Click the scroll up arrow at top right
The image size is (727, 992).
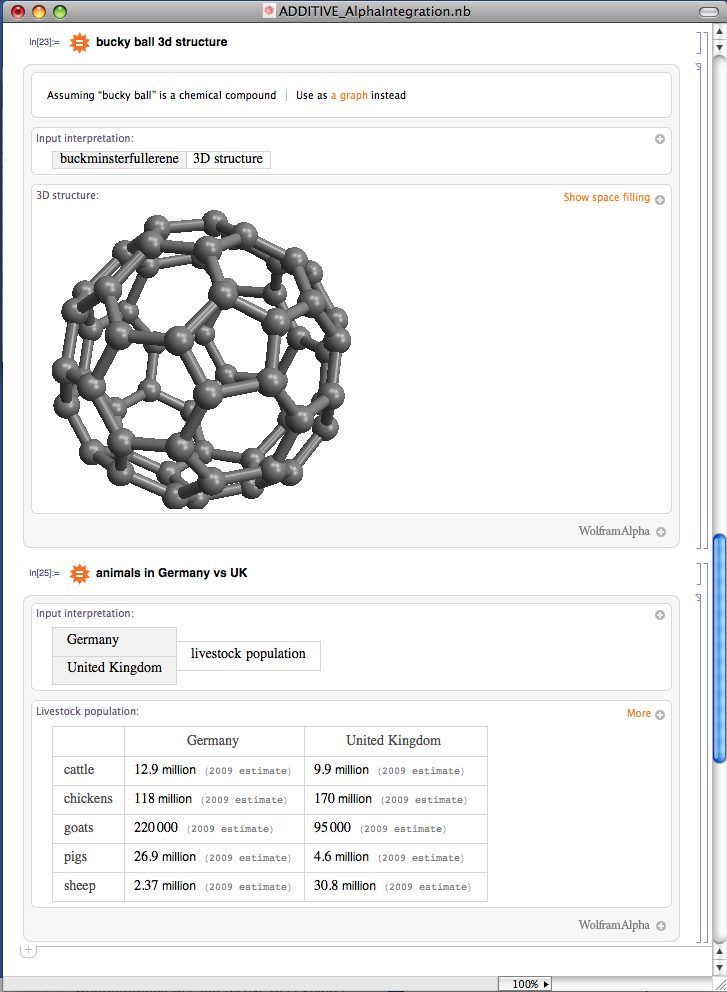[x=719, y=30]
